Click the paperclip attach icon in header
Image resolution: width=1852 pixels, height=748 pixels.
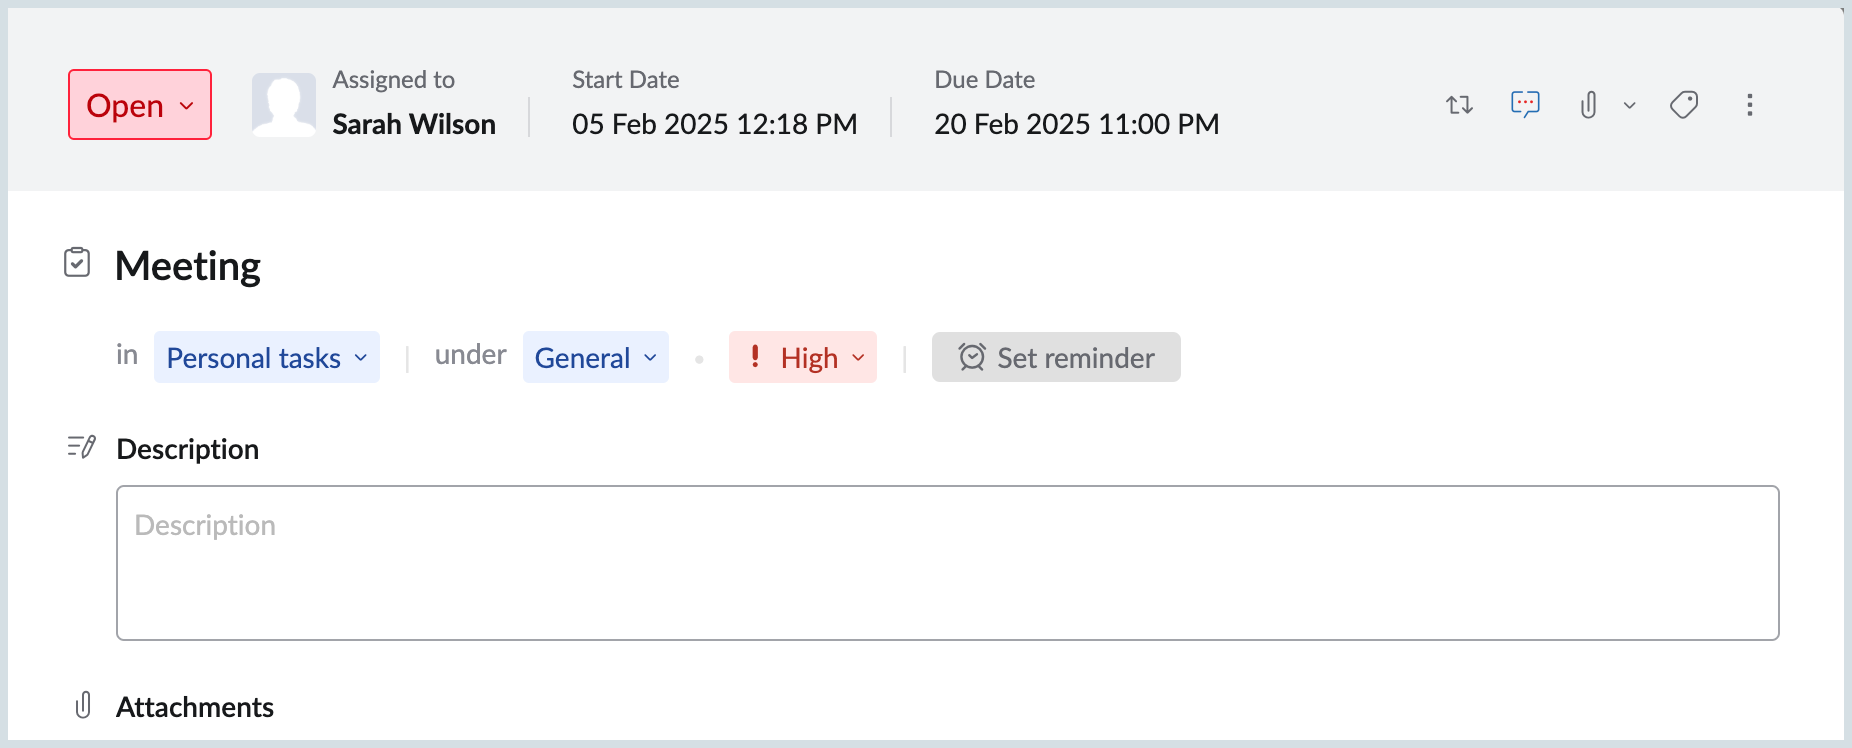(1588, 105)
